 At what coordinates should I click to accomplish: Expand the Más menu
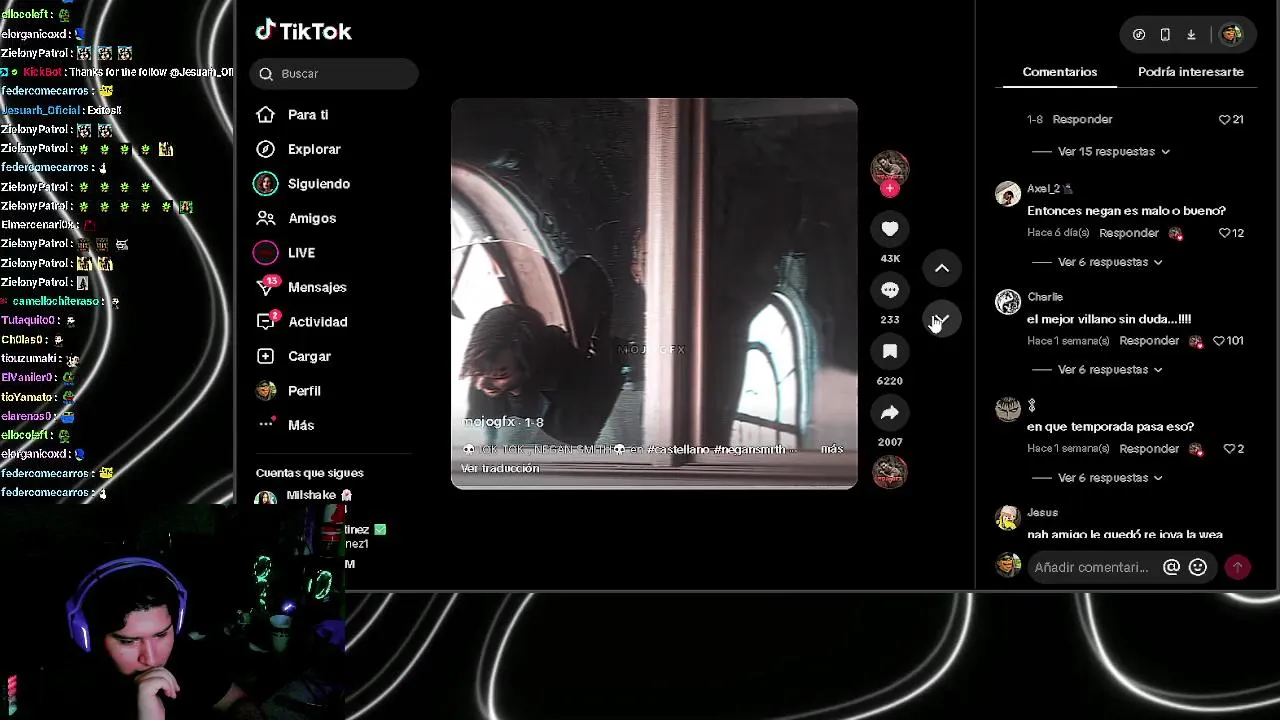point(300,425)
